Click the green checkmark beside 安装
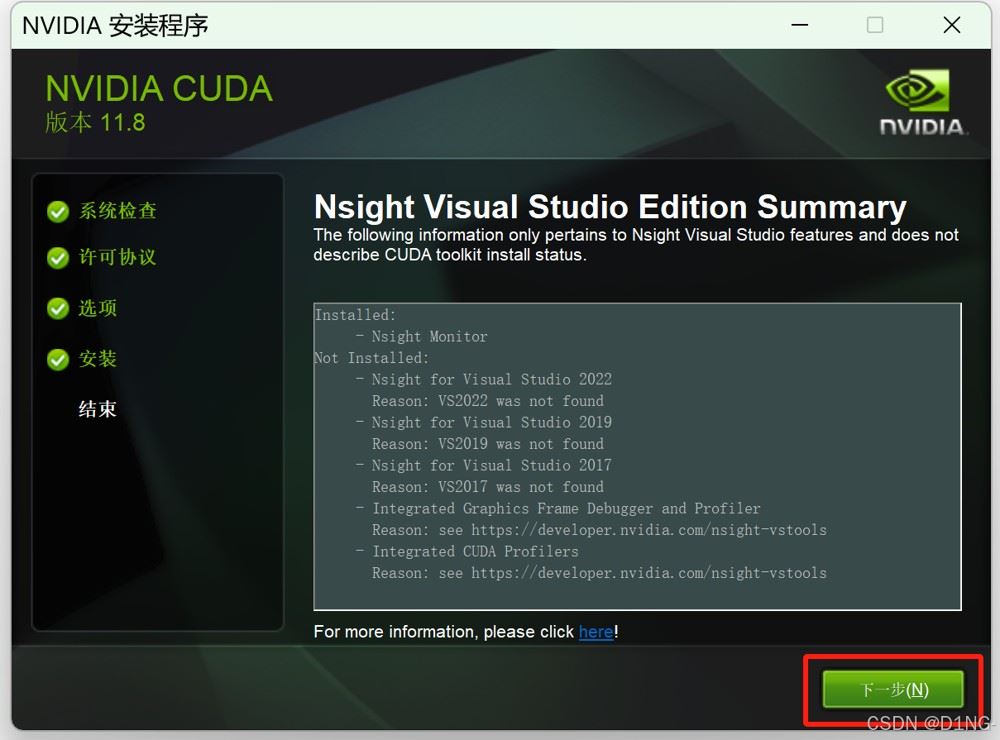This screenshot has height=740, width=1000. [58, 359]
